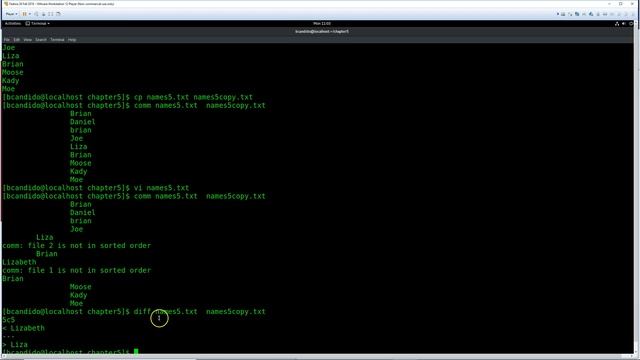Viewport: 640px width, 360px height.
Task: Click the diff names5.txt names5copy.txt command line
Action: tap(134, 311)
